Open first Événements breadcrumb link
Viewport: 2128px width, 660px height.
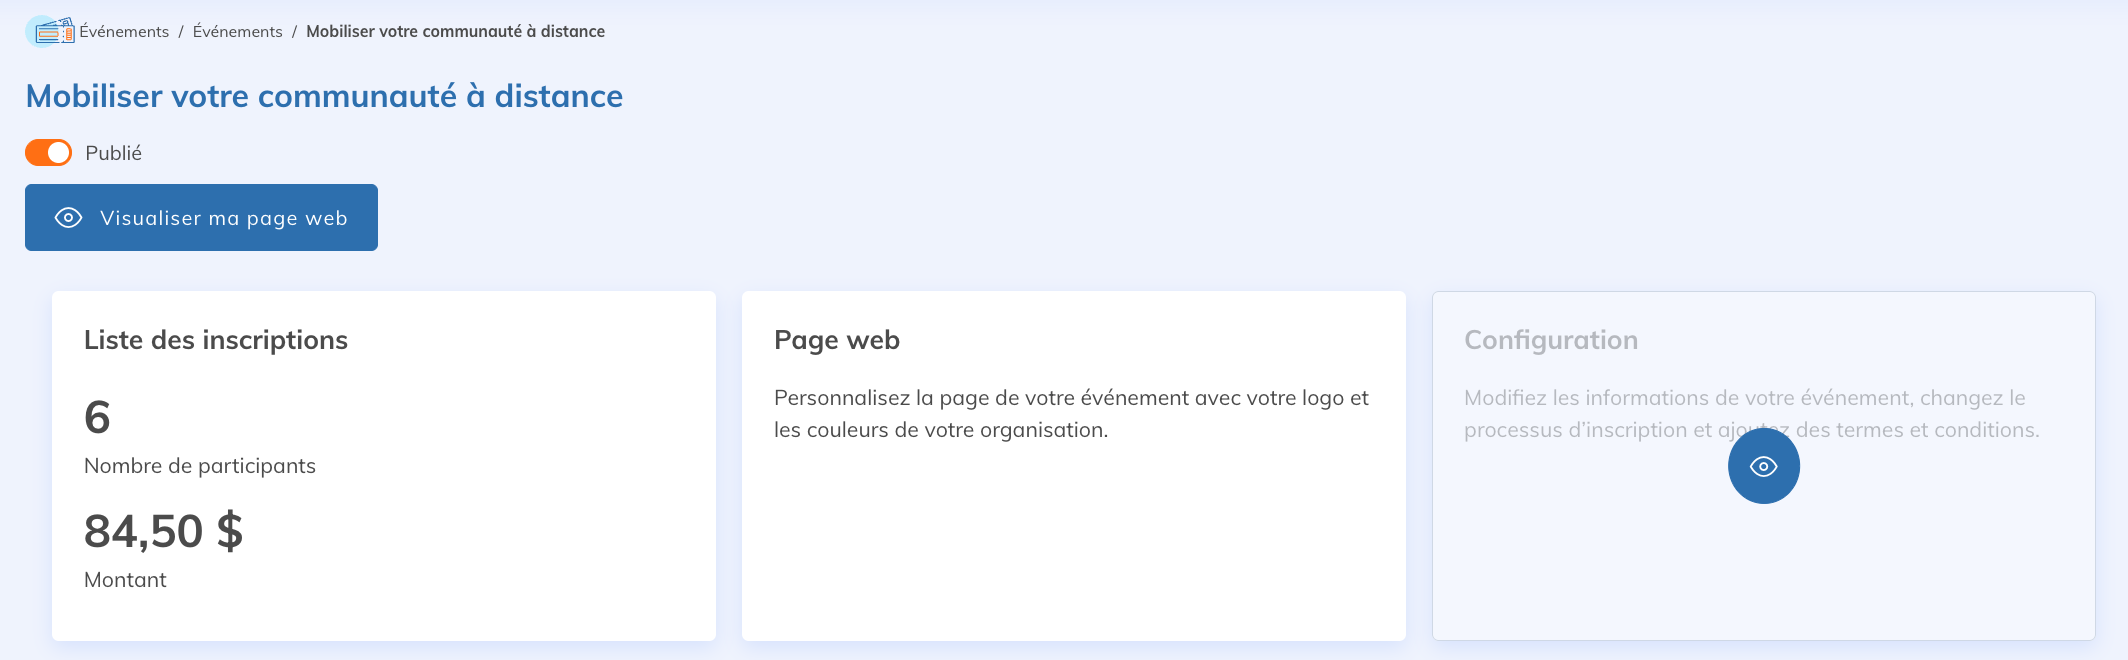pyautogui.click(x=124, y=32)
